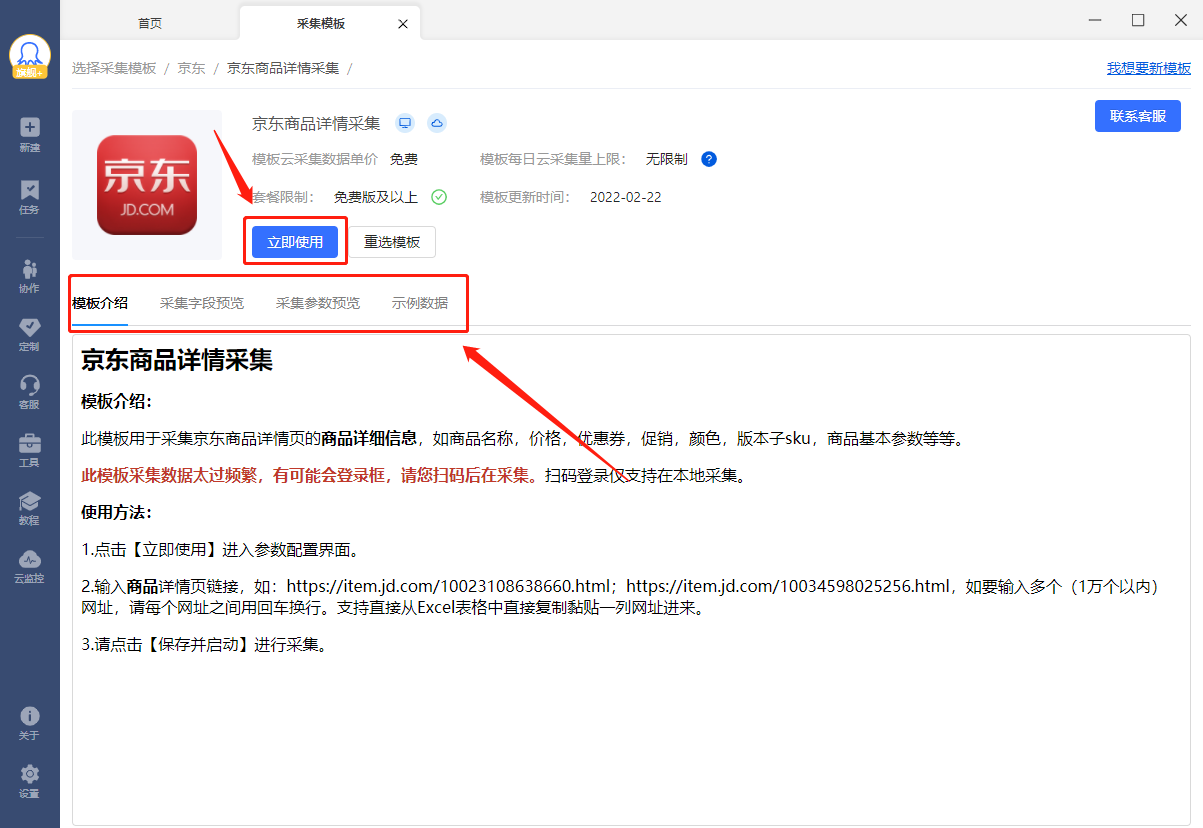Image resolution: width=1203 pixels, height=828 pixels.
Task: Click the 重选模板 button
Action: [392, 242]
